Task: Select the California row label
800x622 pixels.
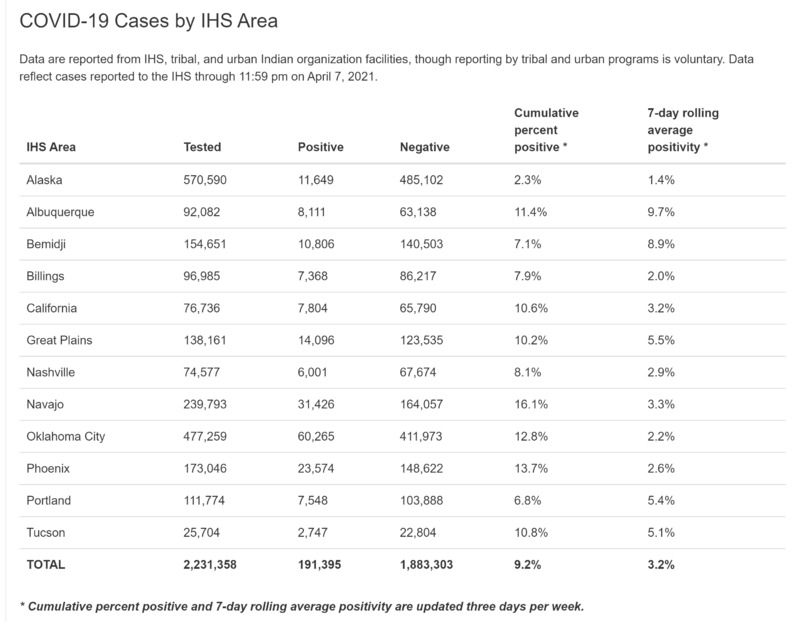Action: coord(52,308)
